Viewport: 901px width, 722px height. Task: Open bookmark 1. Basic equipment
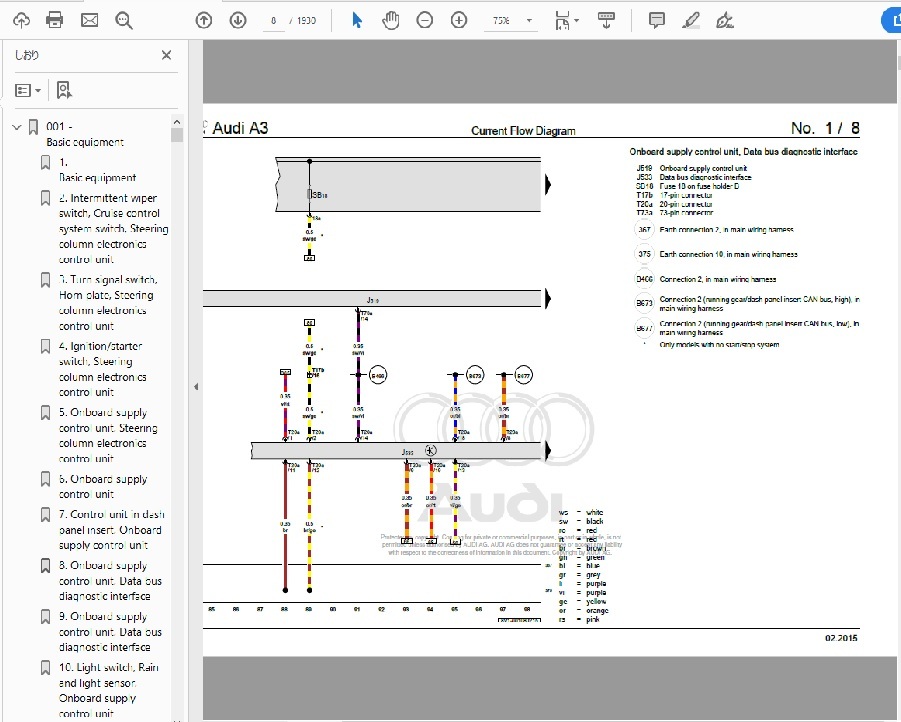pyautogui.click(x=98, y=170)
